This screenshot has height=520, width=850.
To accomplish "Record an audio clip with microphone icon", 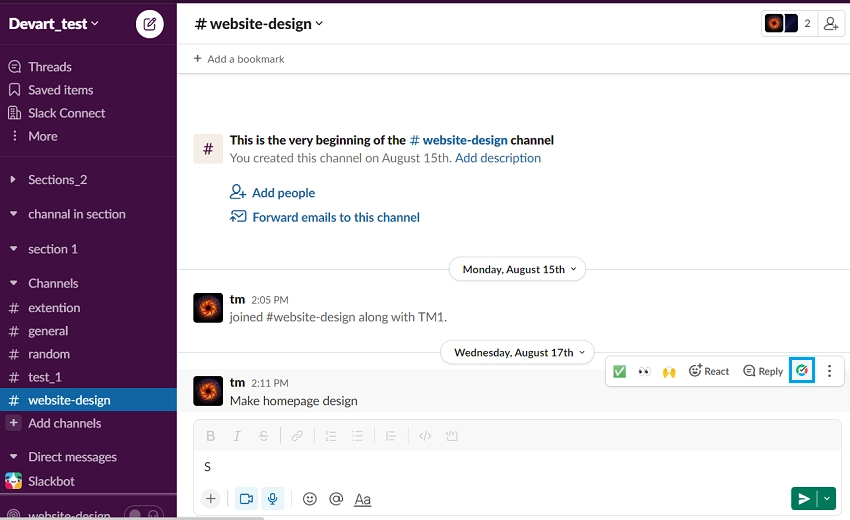I will tap(273, 499).
